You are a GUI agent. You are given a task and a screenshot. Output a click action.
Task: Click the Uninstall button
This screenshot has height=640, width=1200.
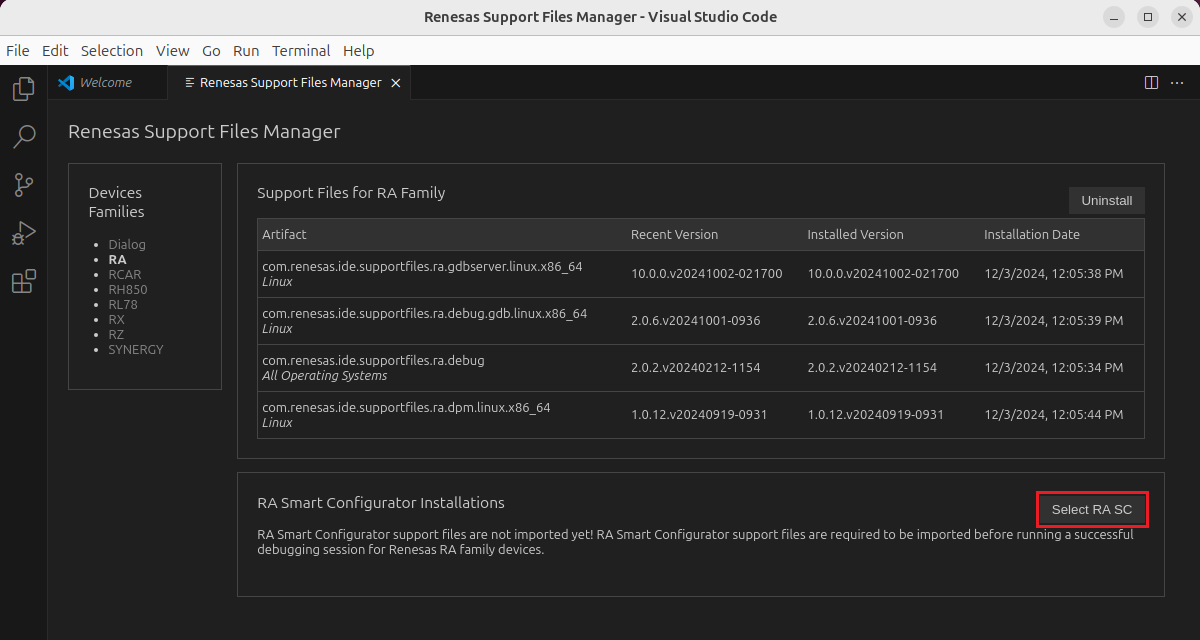(x=1107, y=200)
